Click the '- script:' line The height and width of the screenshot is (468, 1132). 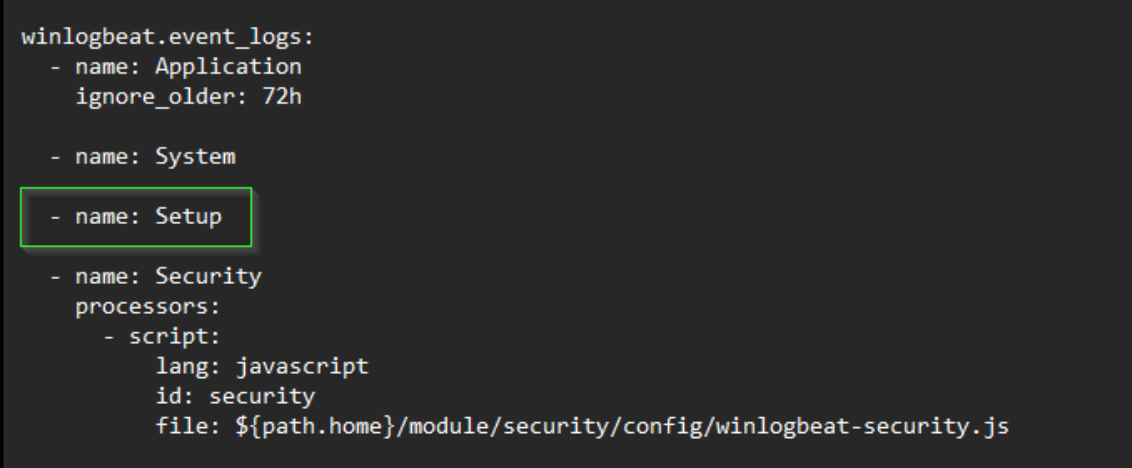[x=161, y=337]
